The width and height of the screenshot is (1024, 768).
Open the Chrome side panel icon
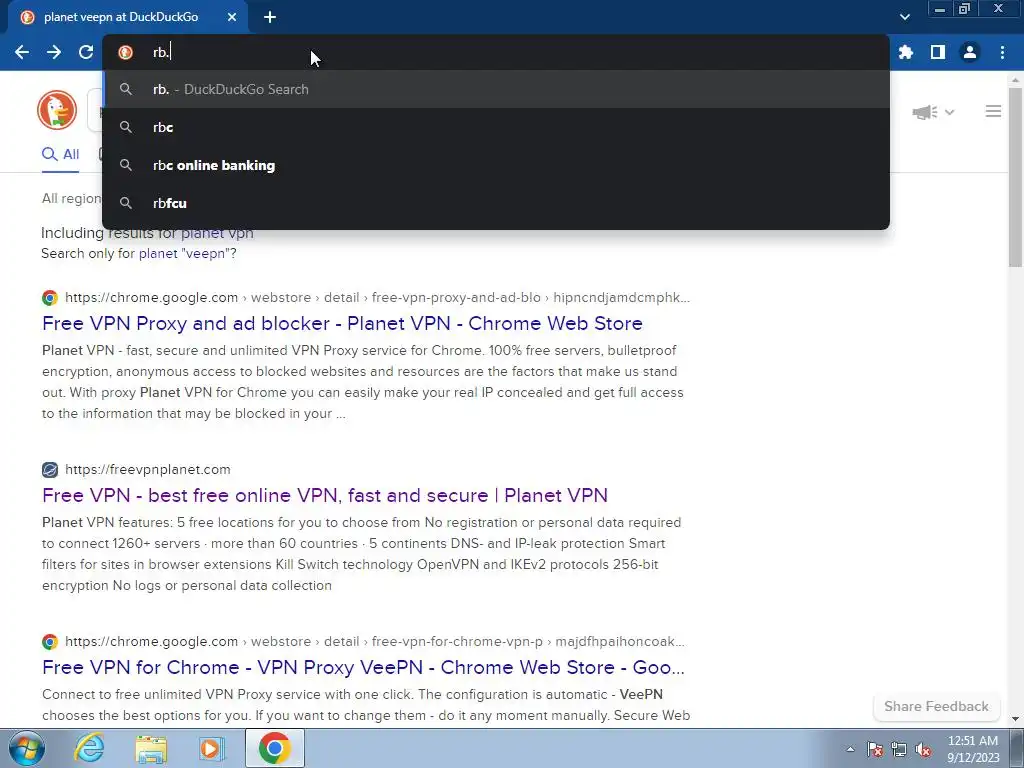pyautogui.click(x=938, y=52)
